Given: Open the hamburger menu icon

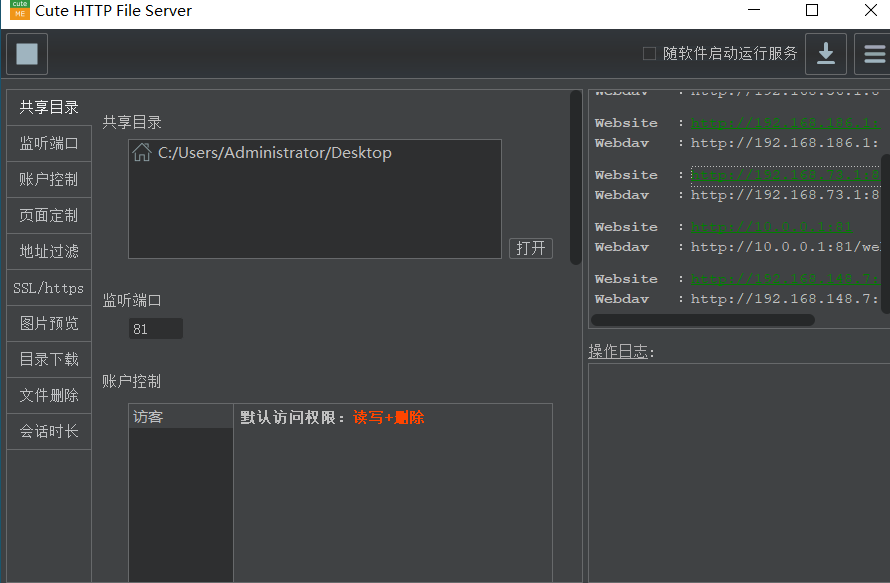Looking at the screenshot, I should [x=873, y=54].
